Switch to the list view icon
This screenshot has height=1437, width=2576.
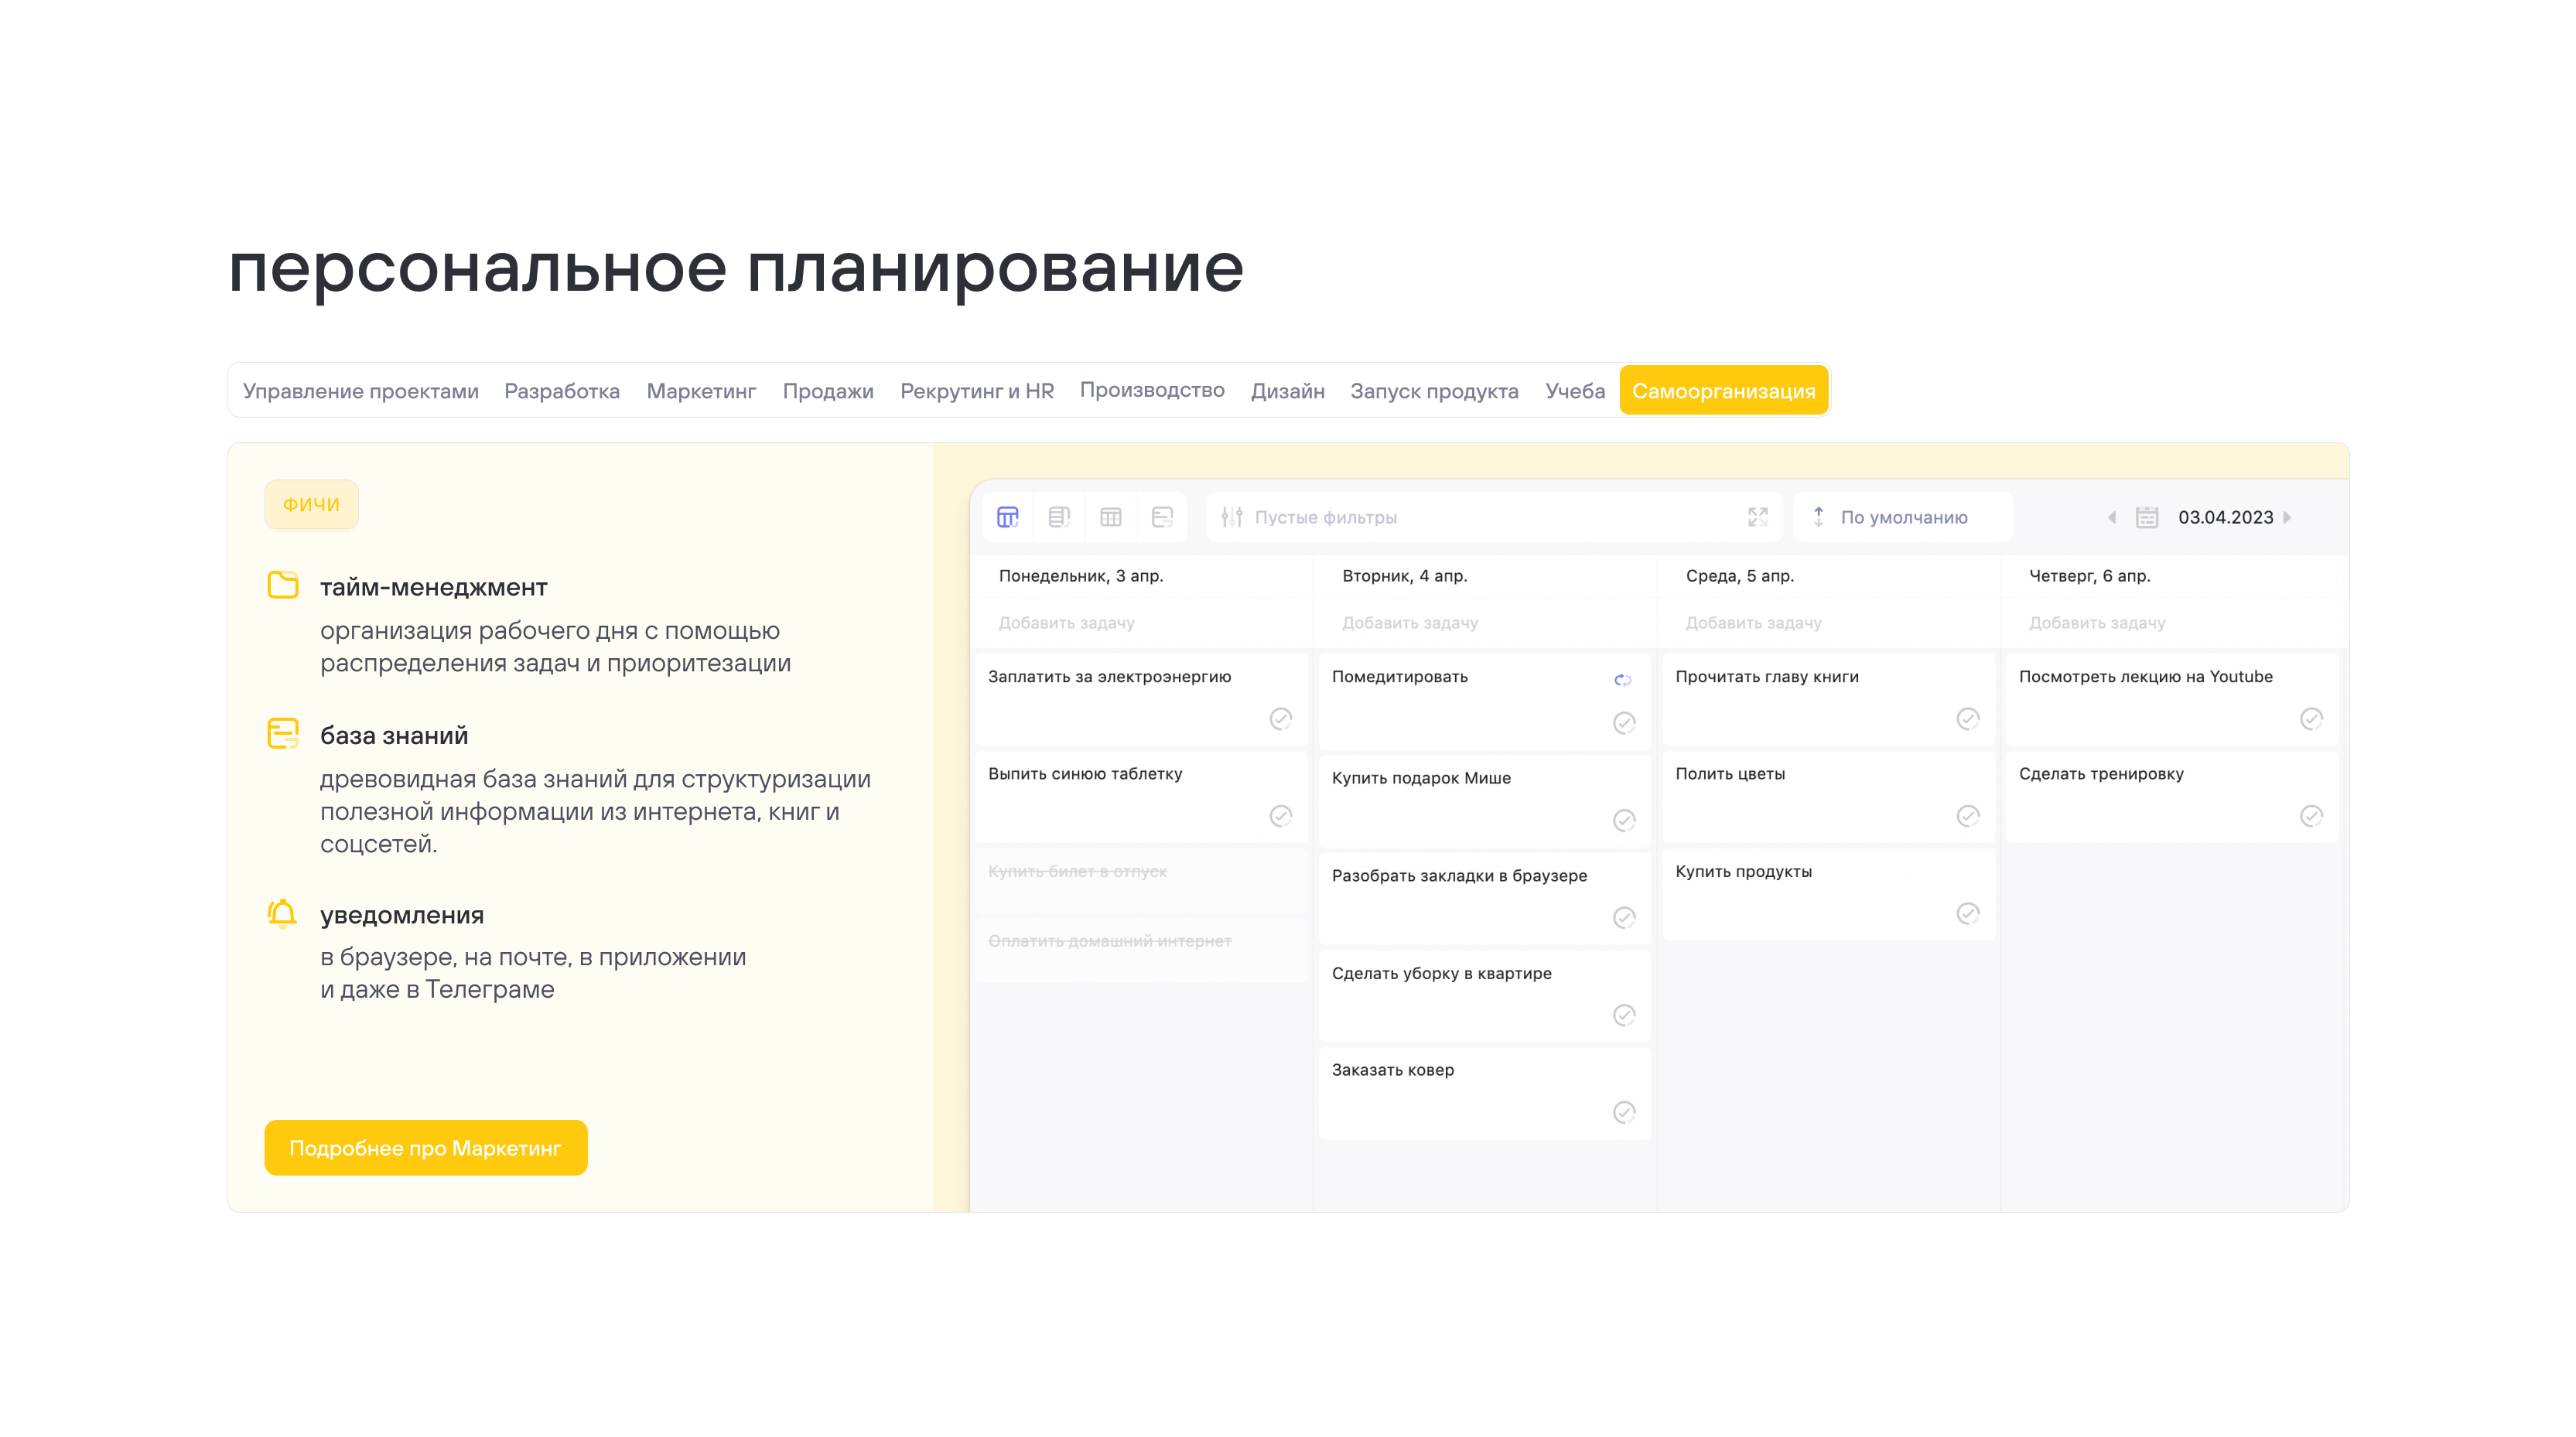[x=1059, y=517]
